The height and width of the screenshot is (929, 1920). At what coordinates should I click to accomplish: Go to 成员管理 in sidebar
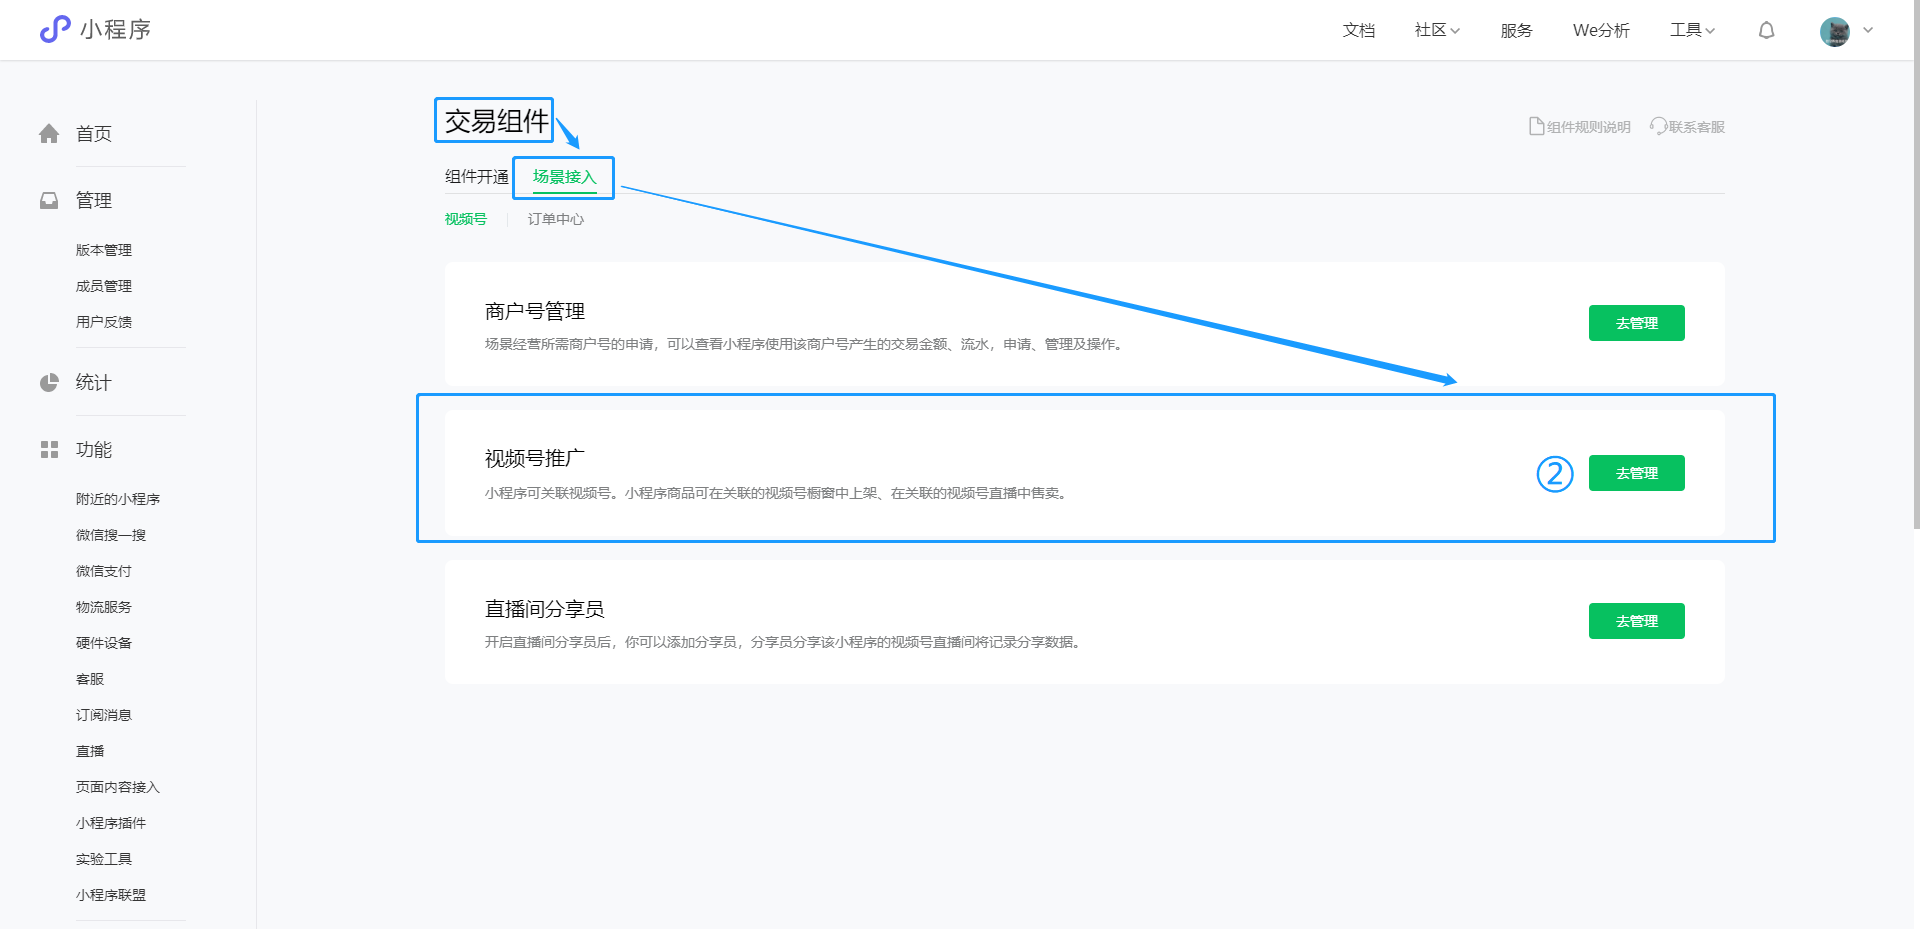(x=104, y=286)
